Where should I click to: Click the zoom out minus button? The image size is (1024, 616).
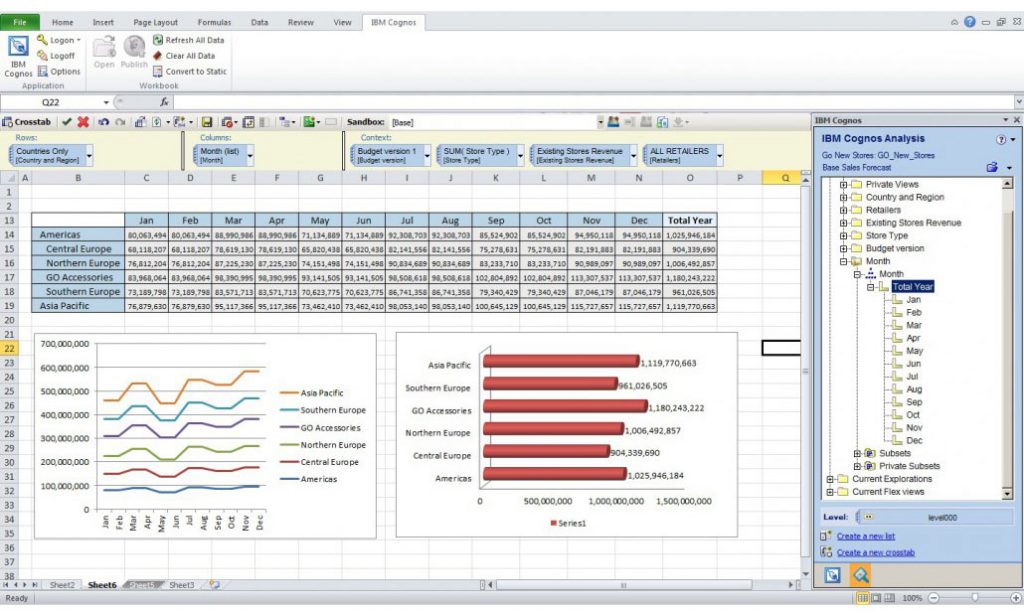tap(934, 598)
